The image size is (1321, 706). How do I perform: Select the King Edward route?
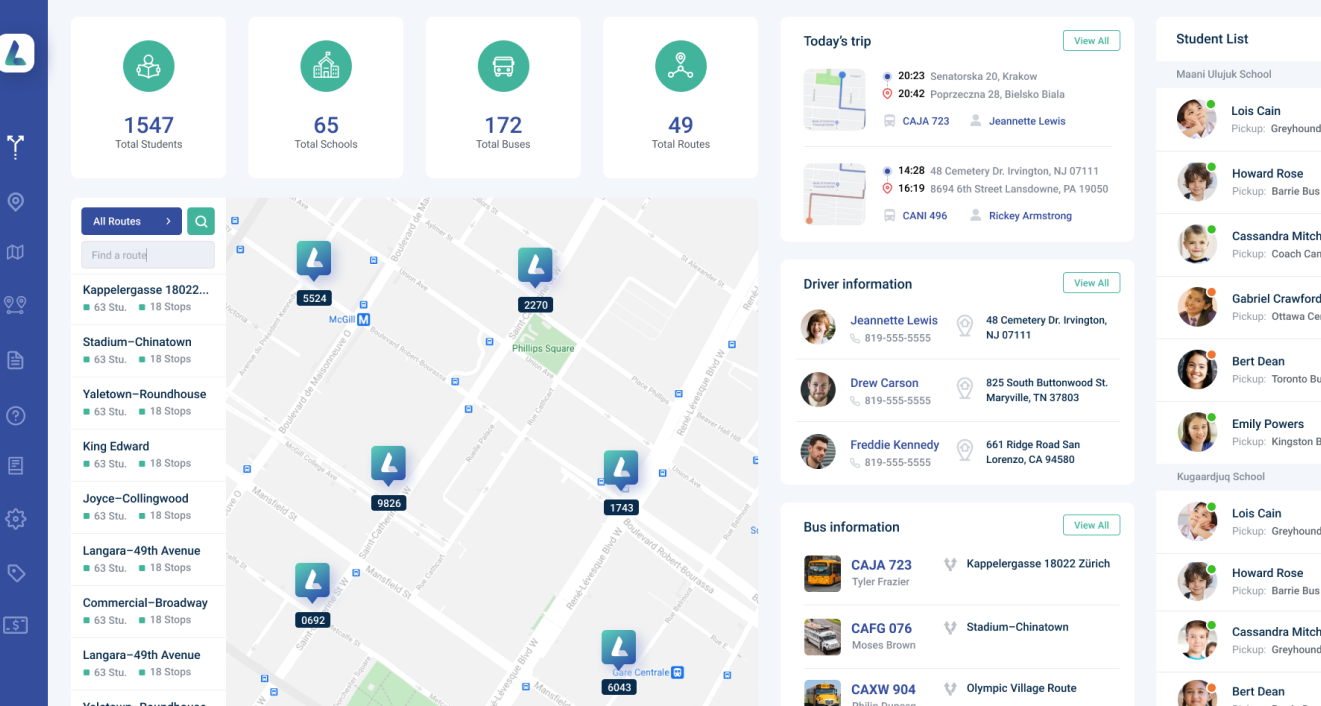116,446
